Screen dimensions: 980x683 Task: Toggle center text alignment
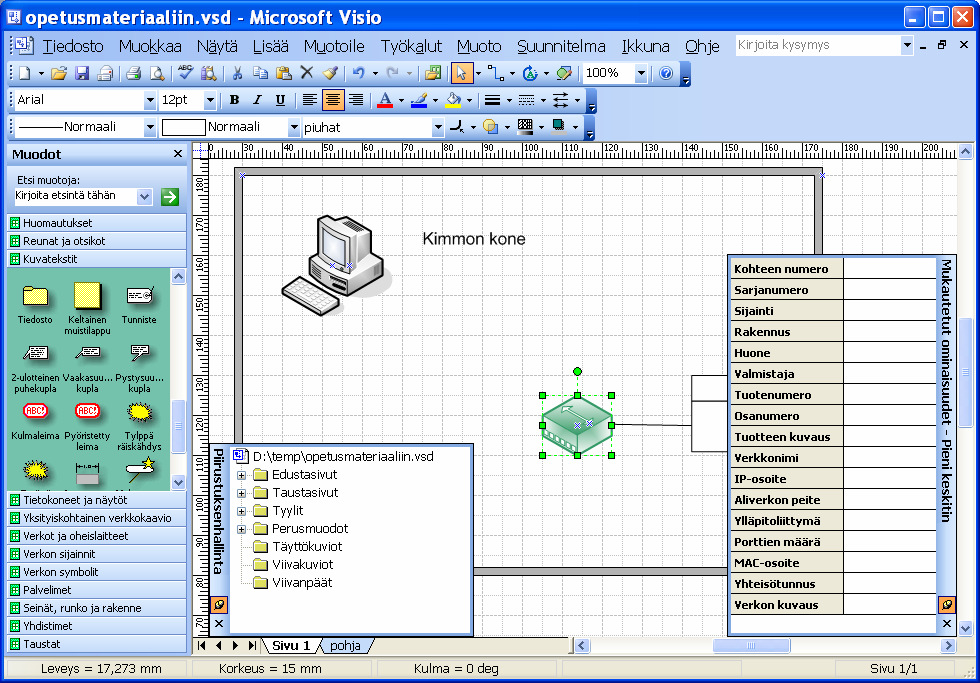pos(332,100)
